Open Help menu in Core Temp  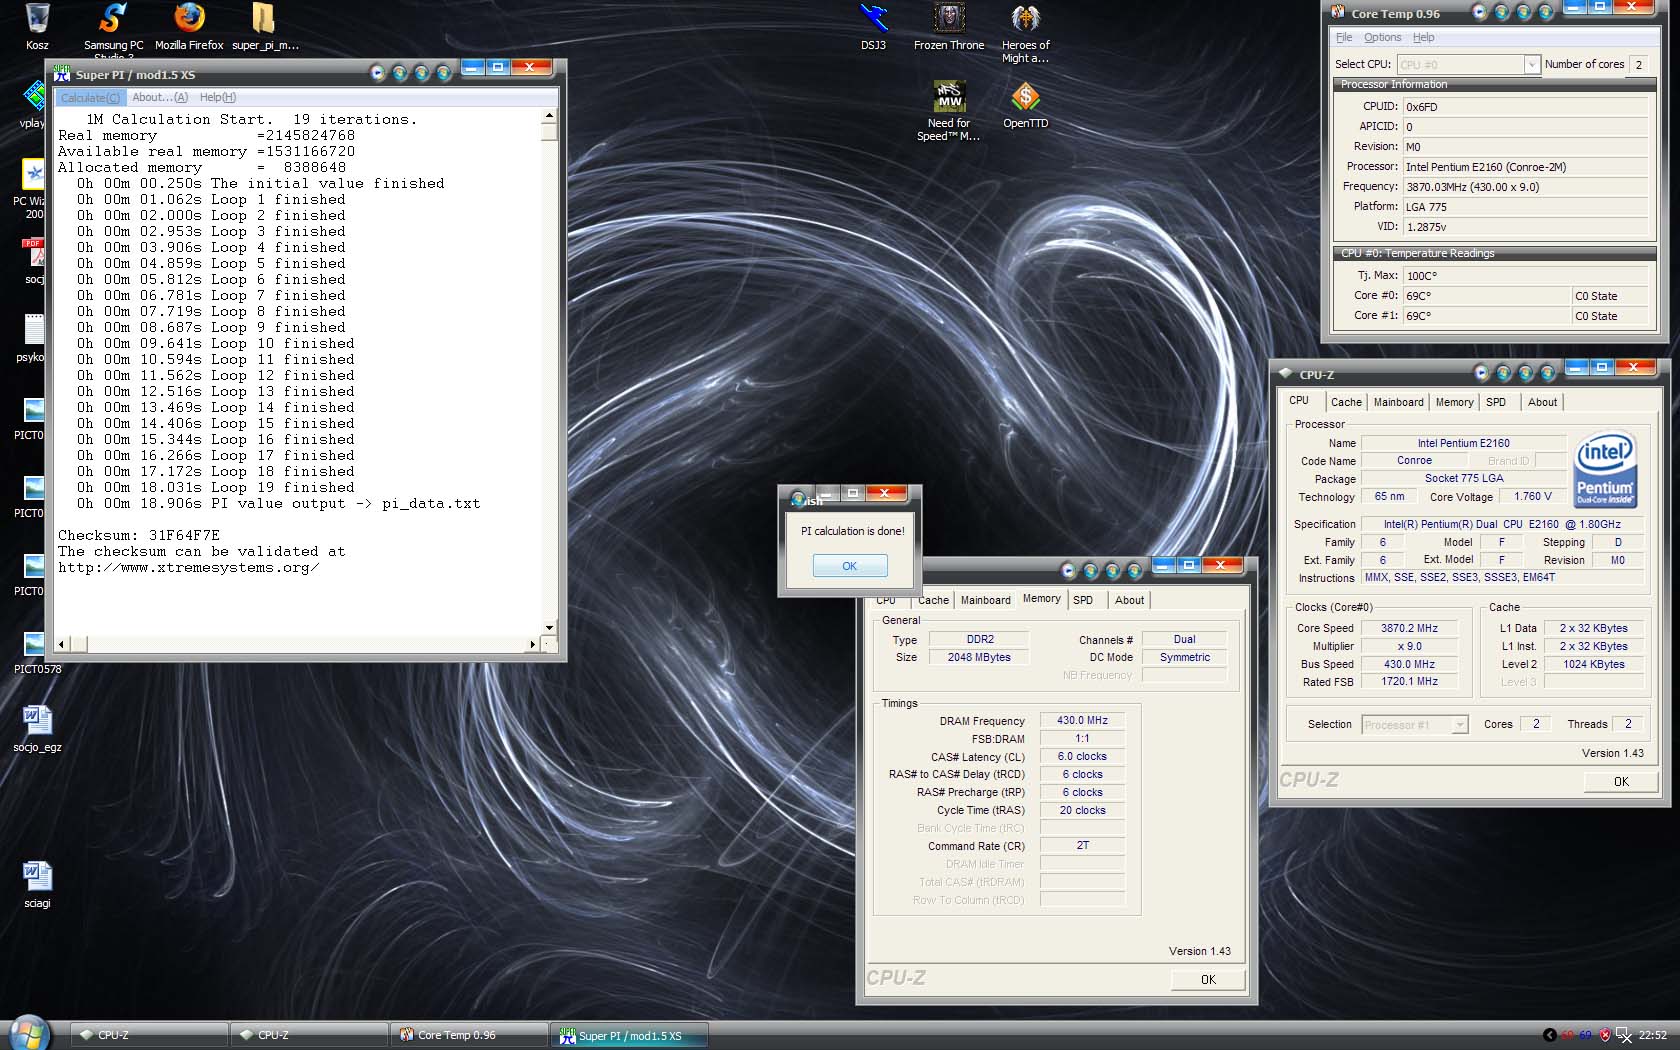(1423, 37)
